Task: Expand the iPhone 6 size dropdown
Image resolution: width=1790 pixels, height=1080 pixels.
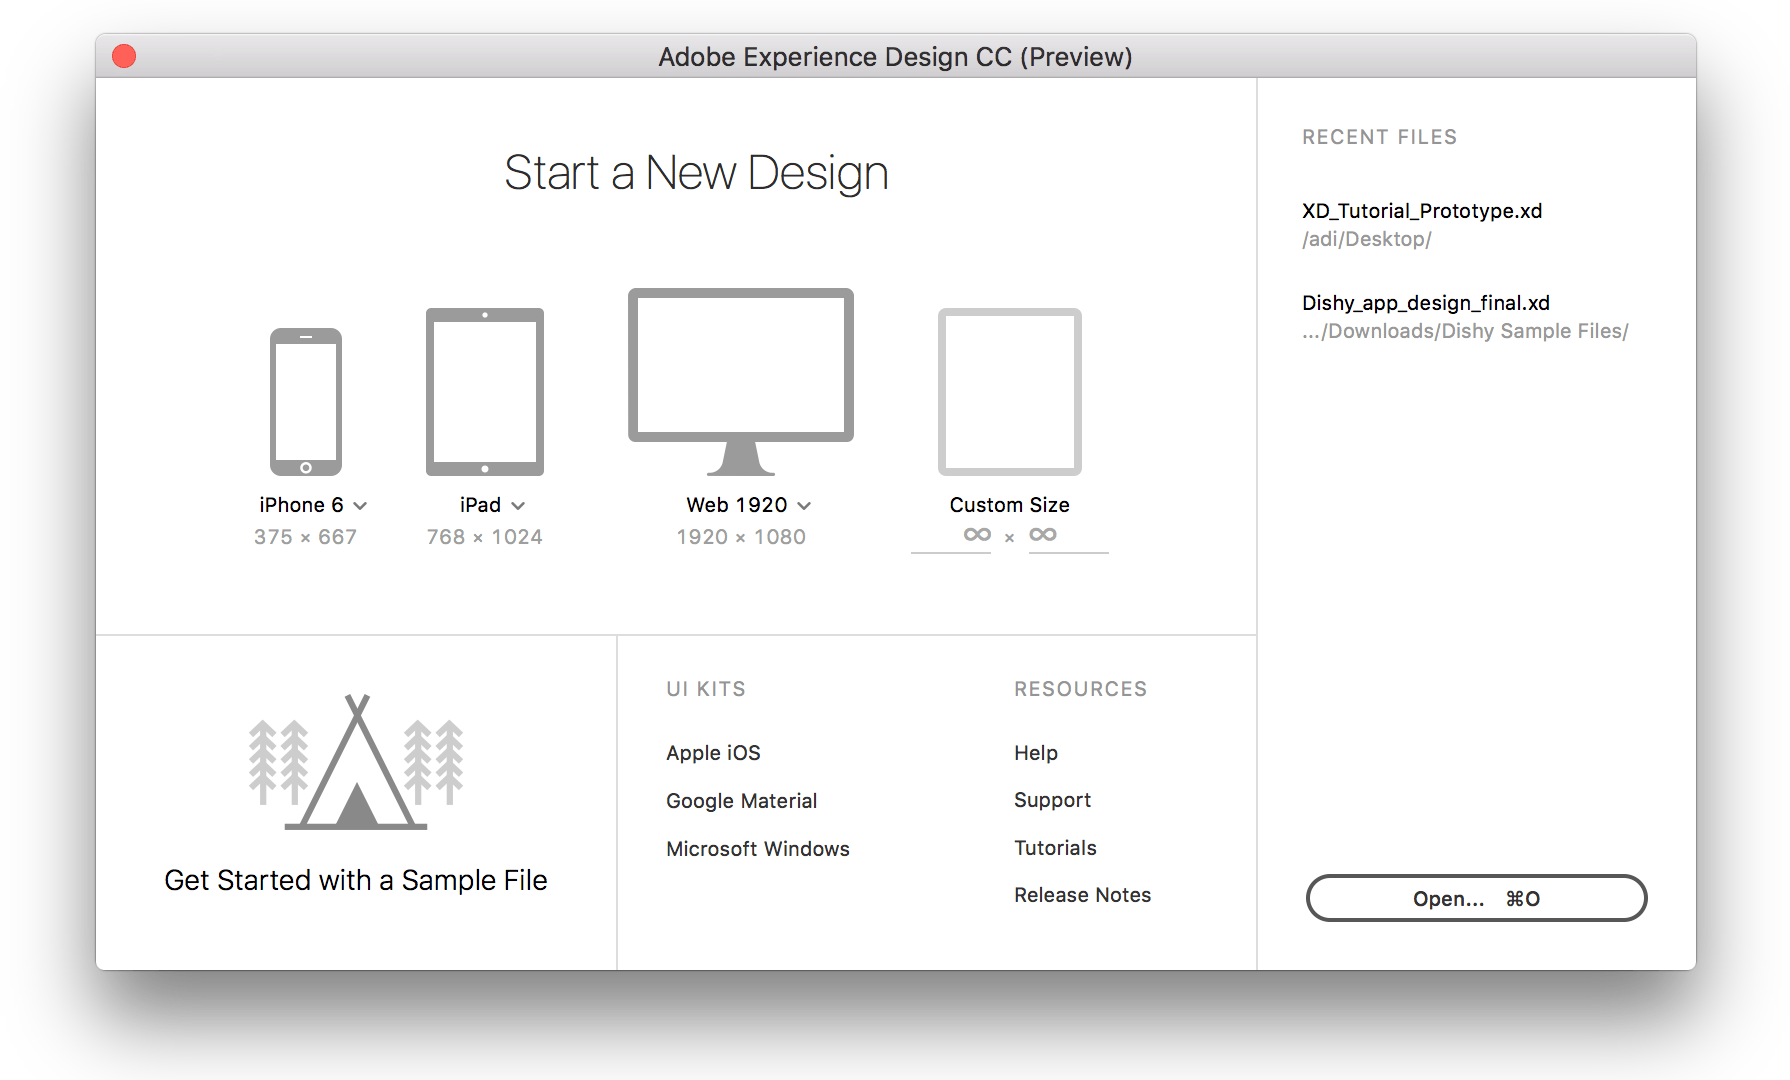Action: coord(362,505)
